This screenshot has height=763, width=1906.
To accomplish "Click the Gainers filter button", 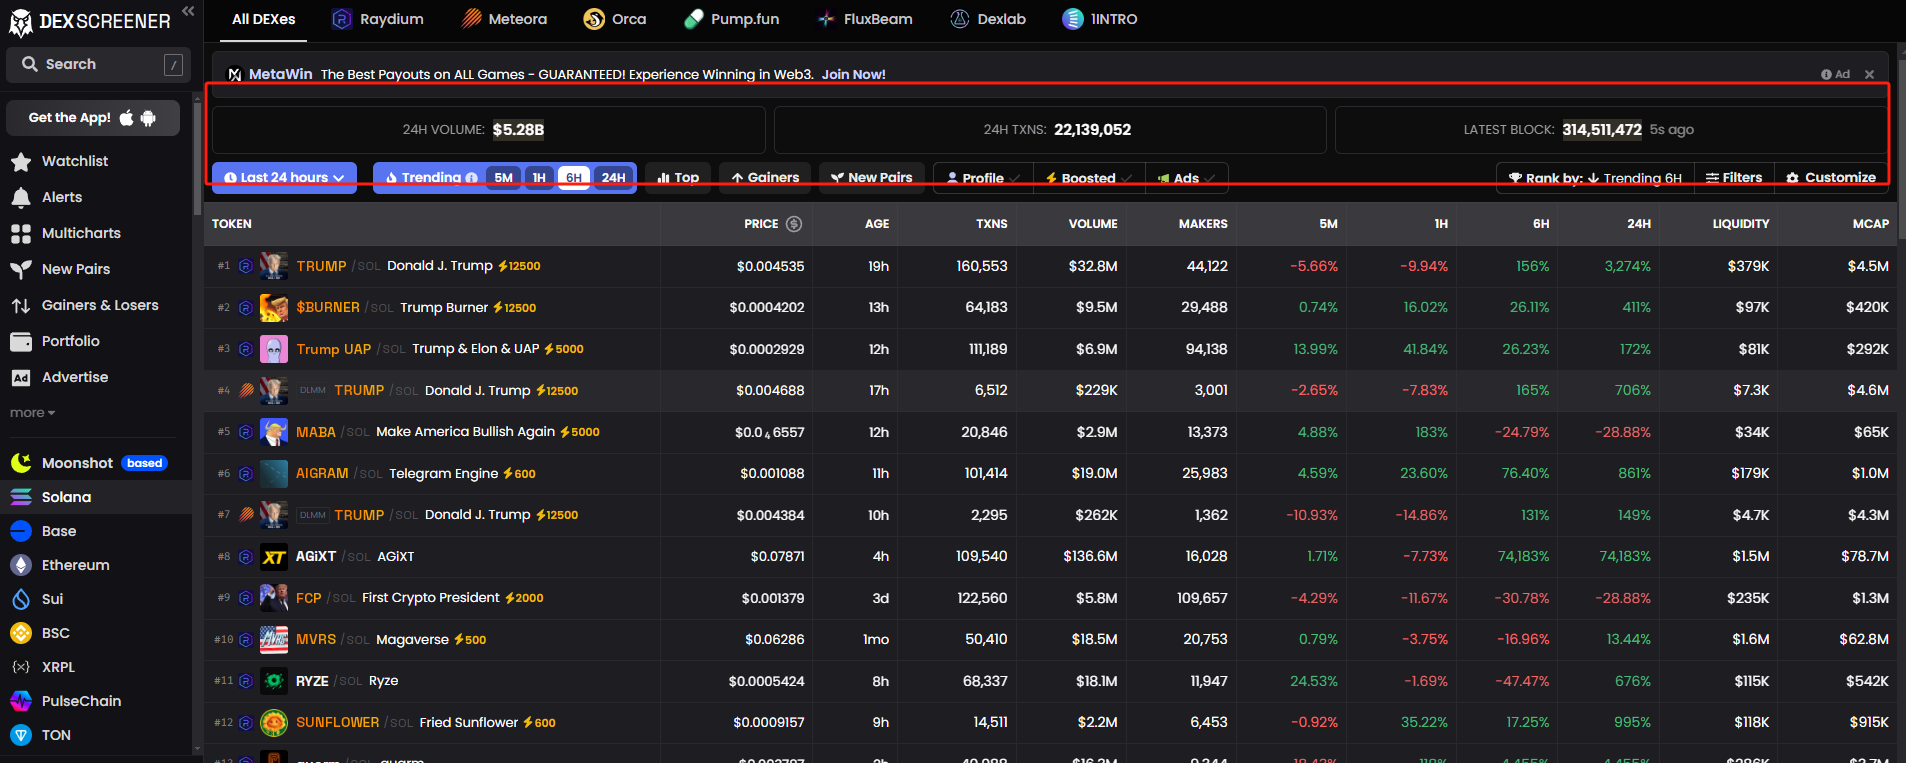I will click(x=765, y=178).
